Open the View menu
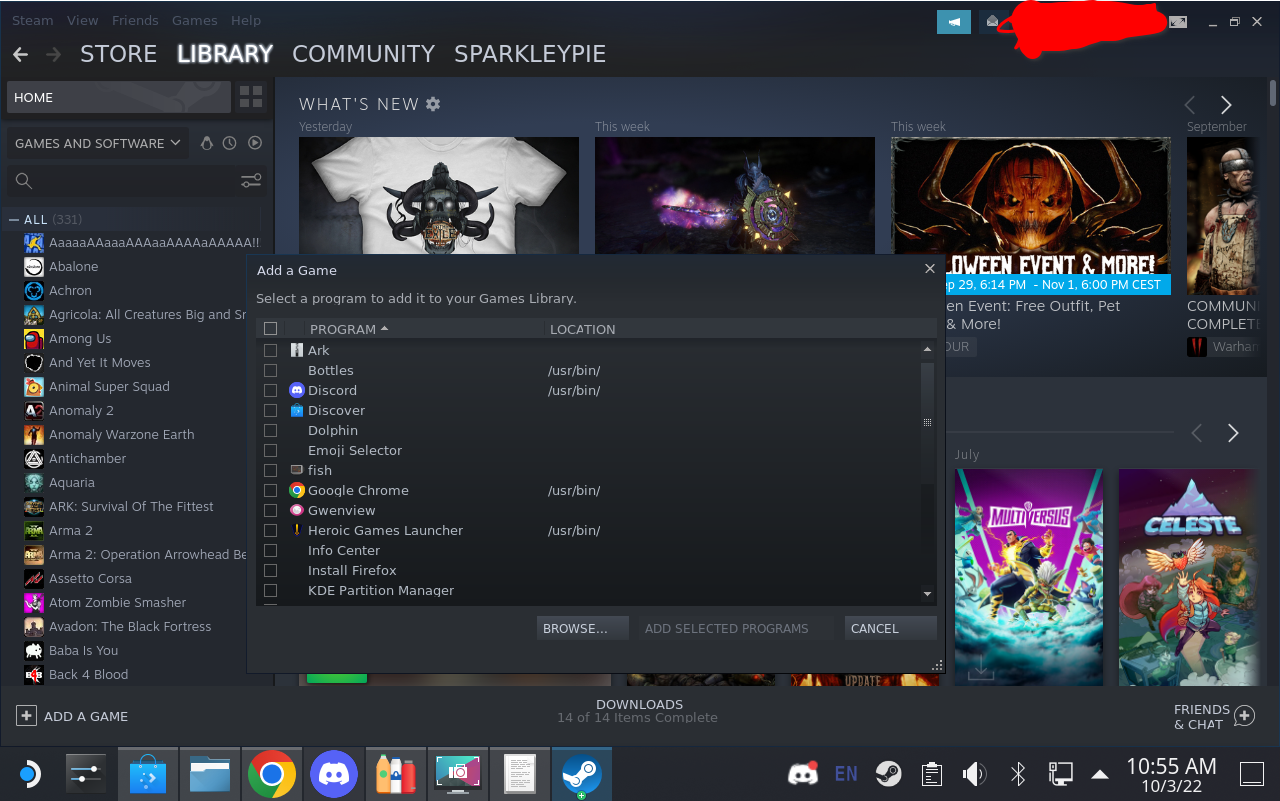The width and height of the screenshot is (1280, 801). tap(83, 20)
